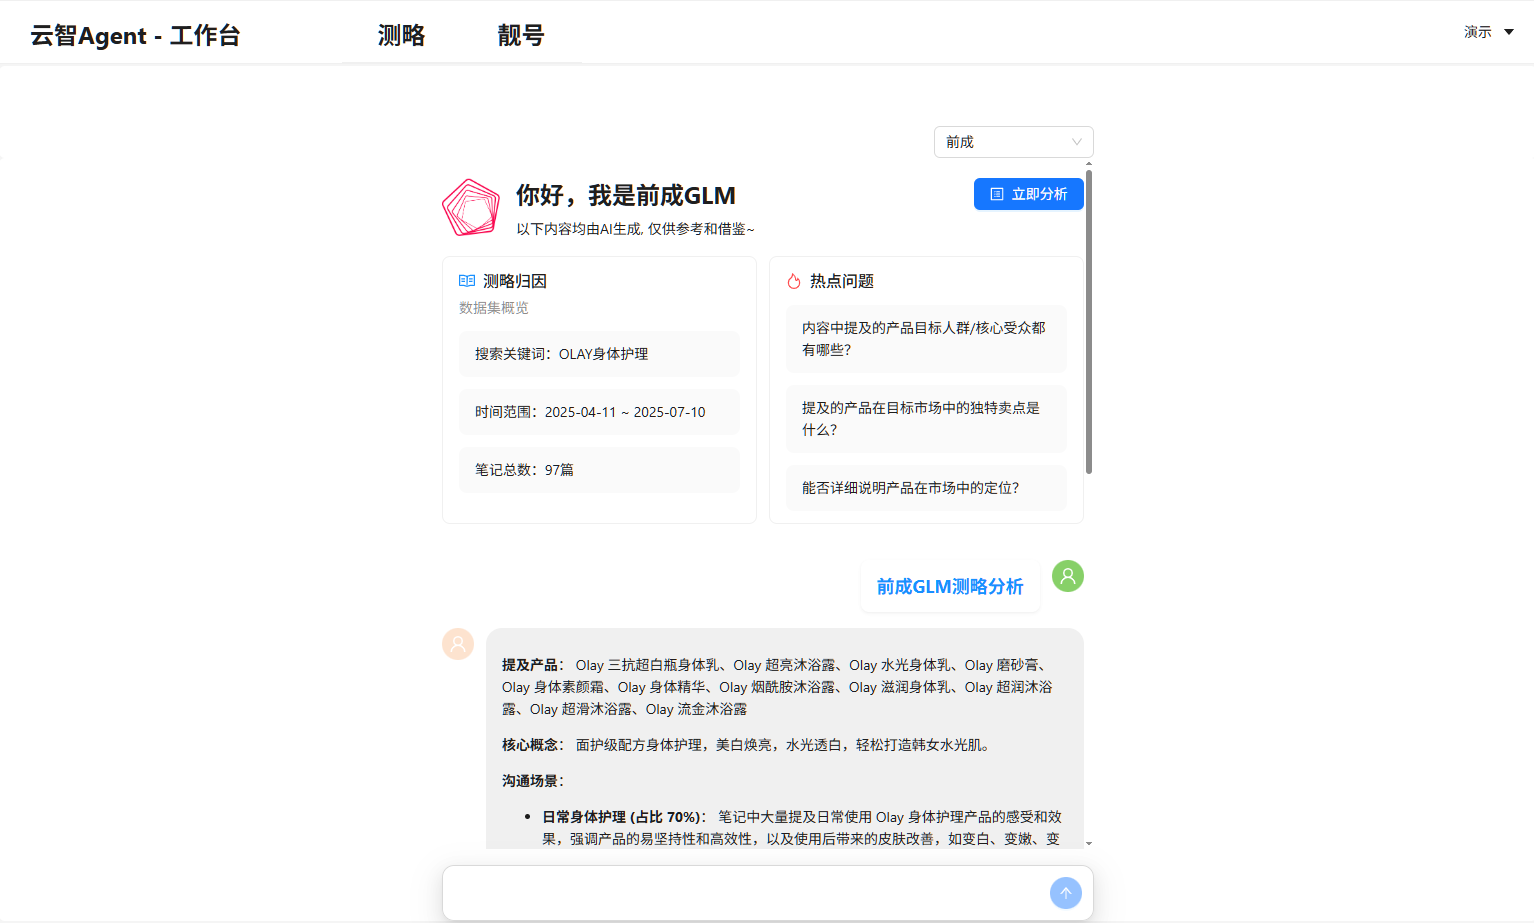
Task: Click the 云智Agent - 工作台 title
Action: point(135,36)
